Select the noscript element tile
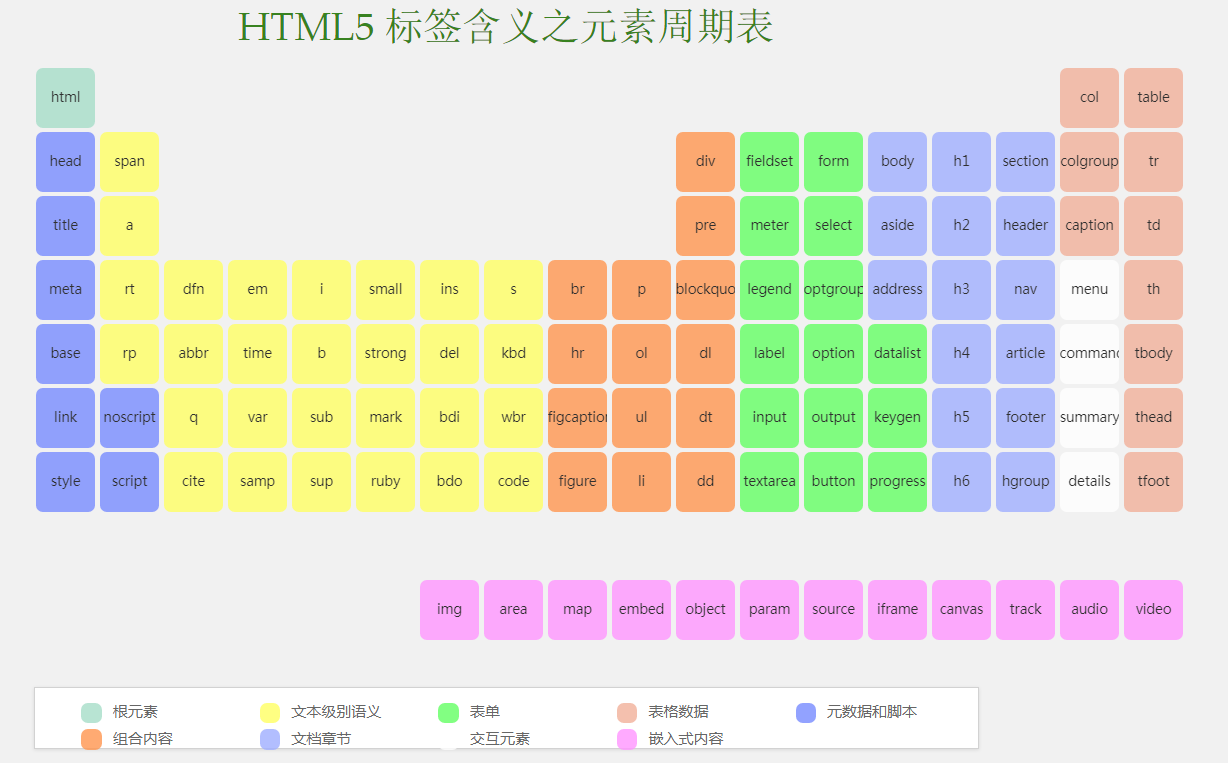Screen dimensions: 1228x763 (x=129, y=417)
